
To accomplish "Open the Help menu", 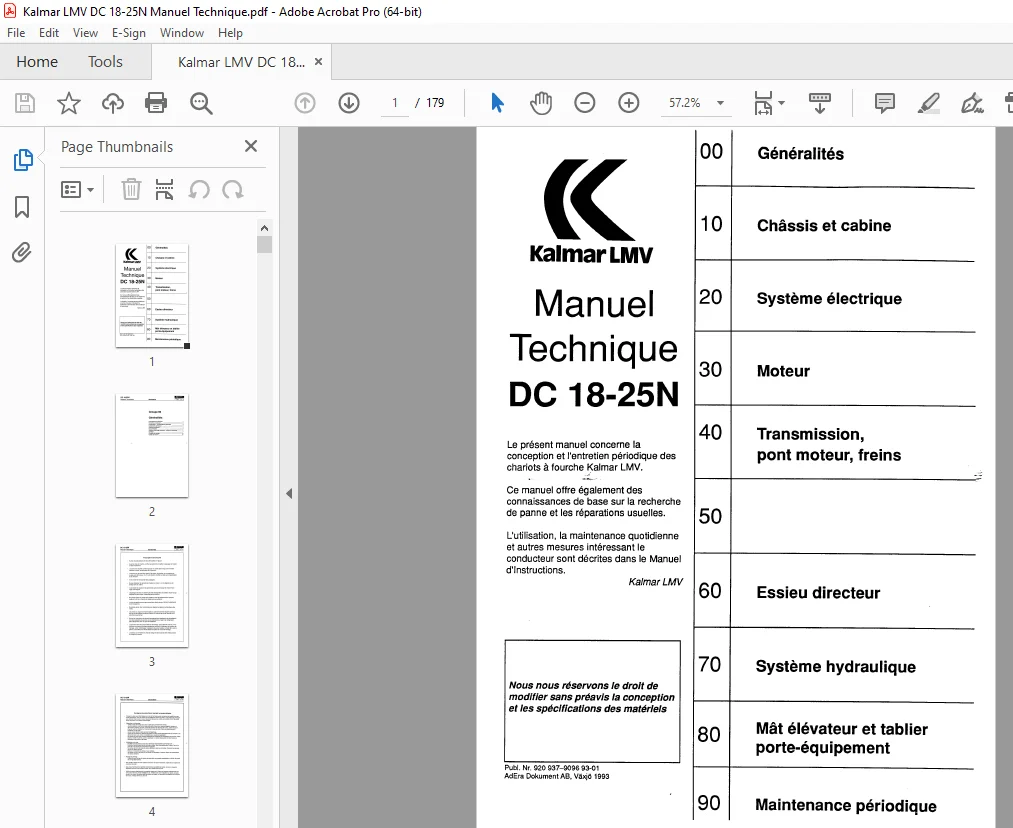I will click(x=230, y=33).
